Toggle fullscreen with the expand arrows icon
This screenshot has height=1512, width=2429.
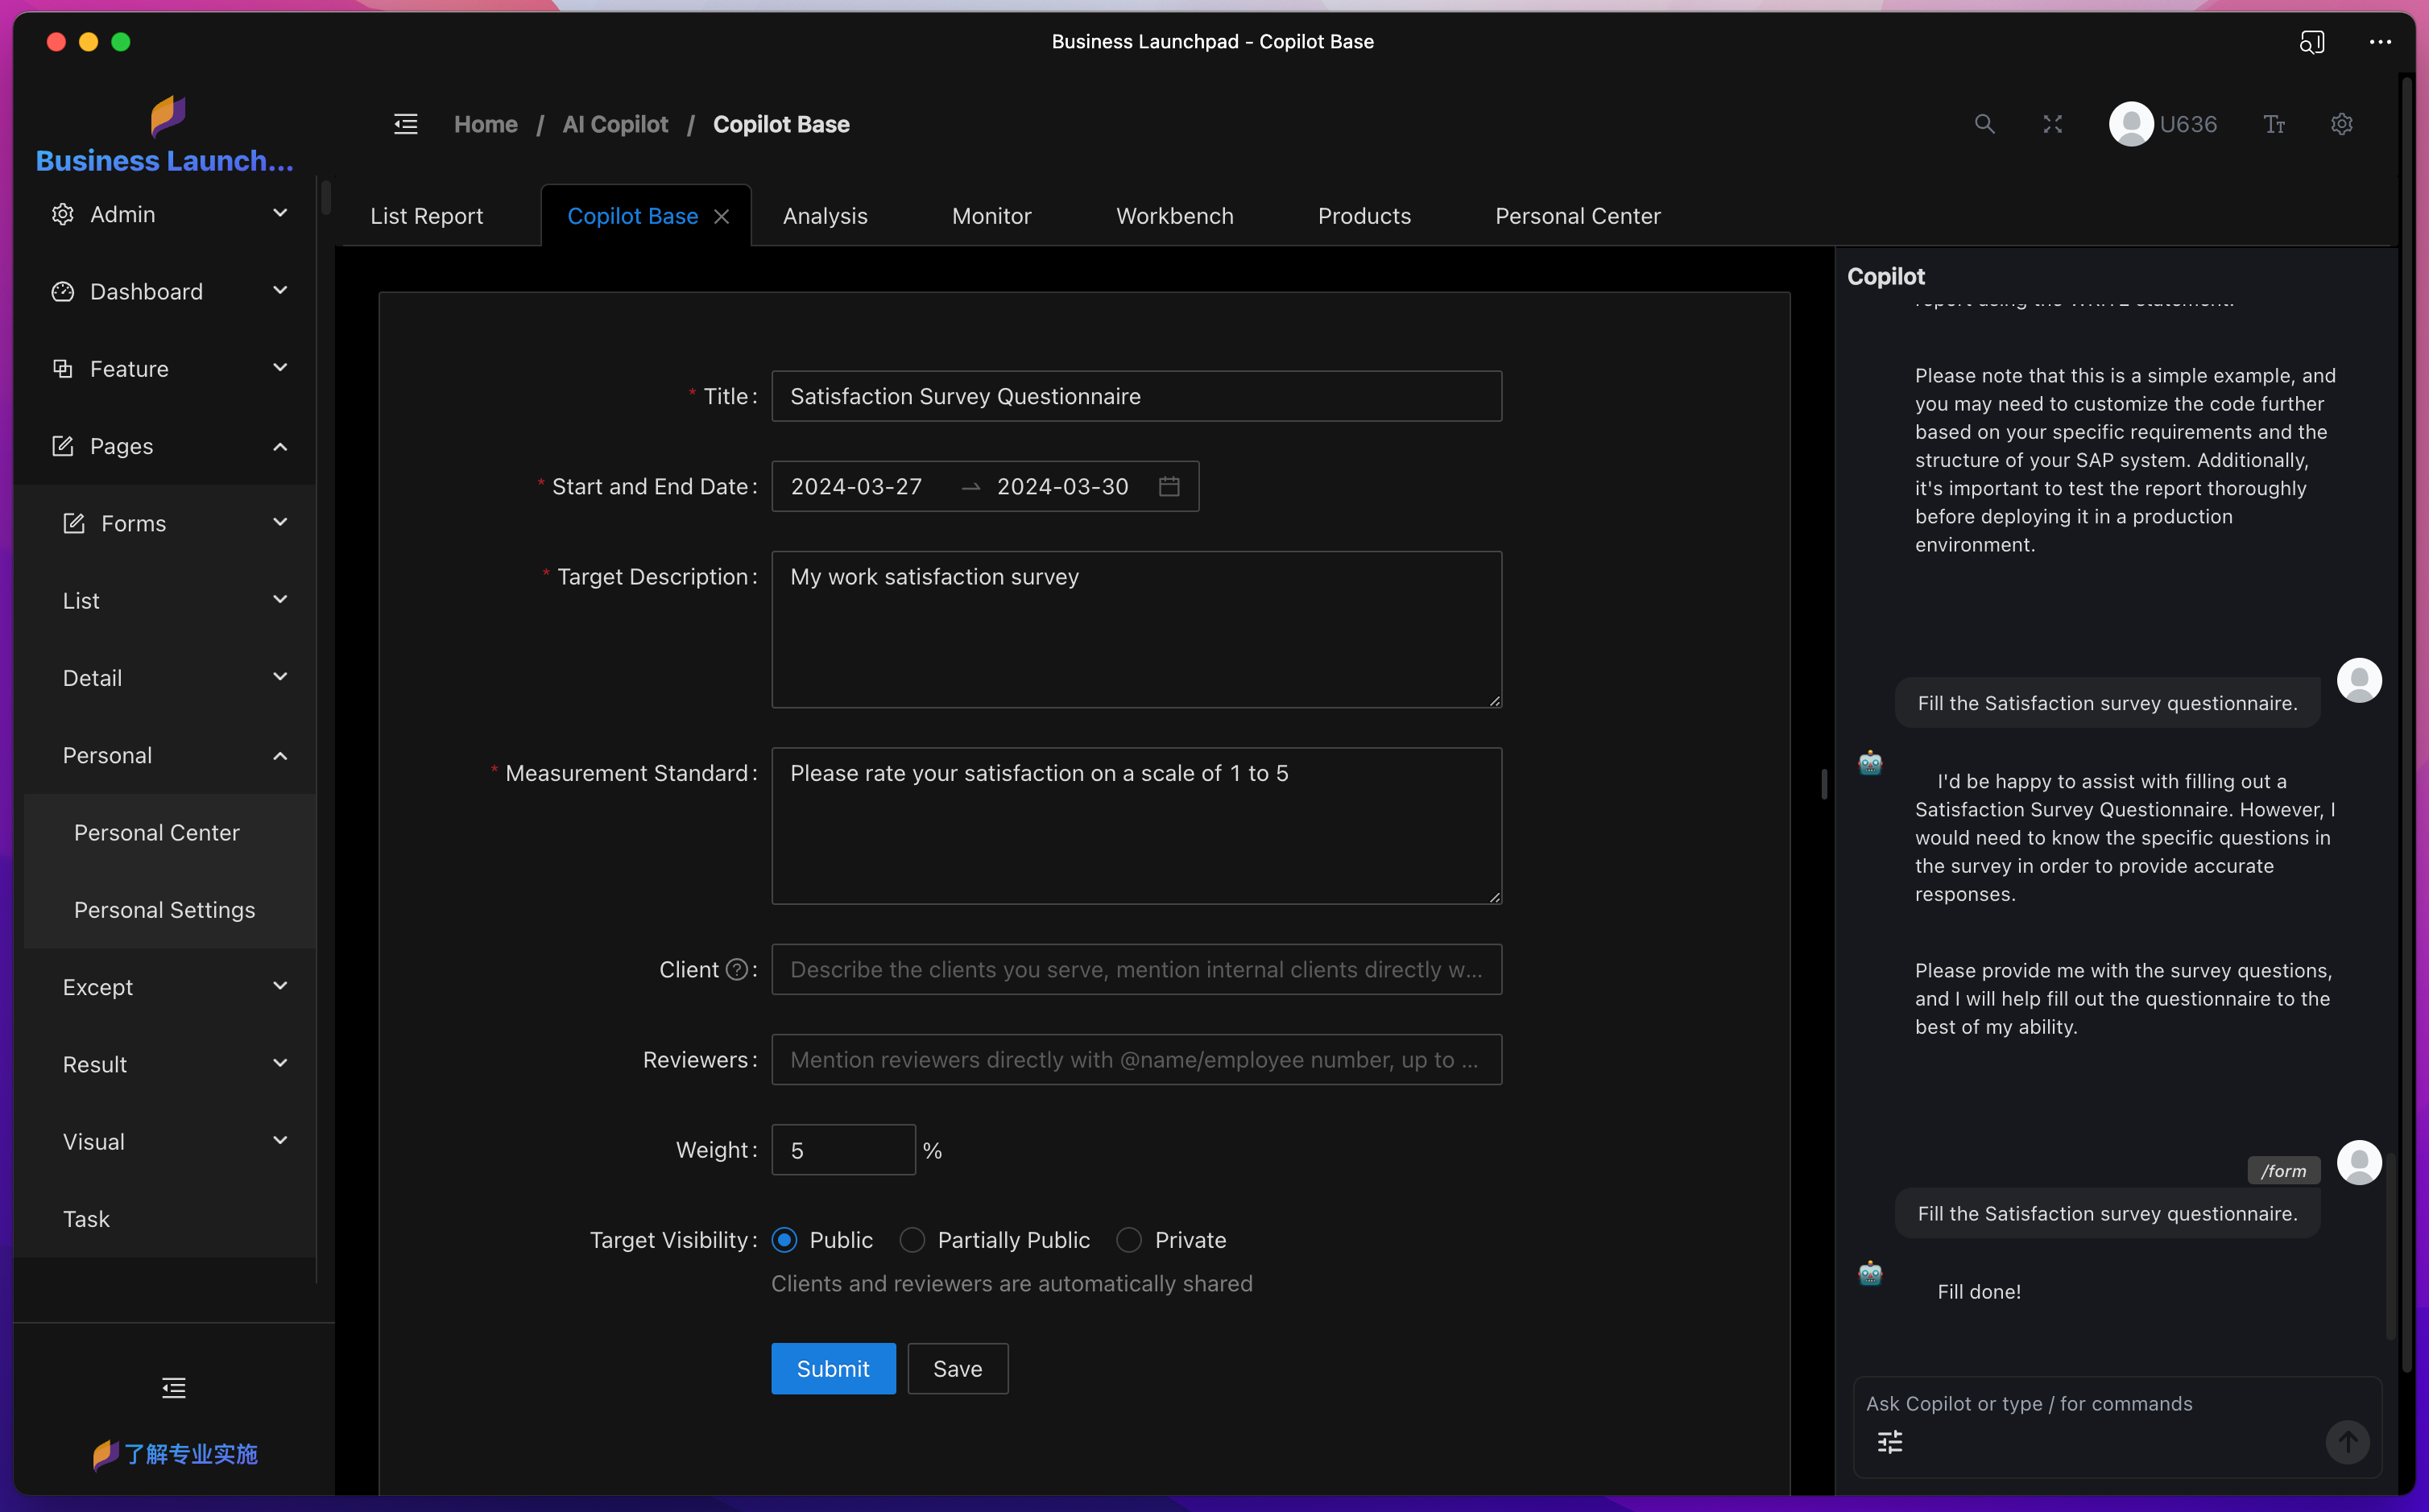2052,124
